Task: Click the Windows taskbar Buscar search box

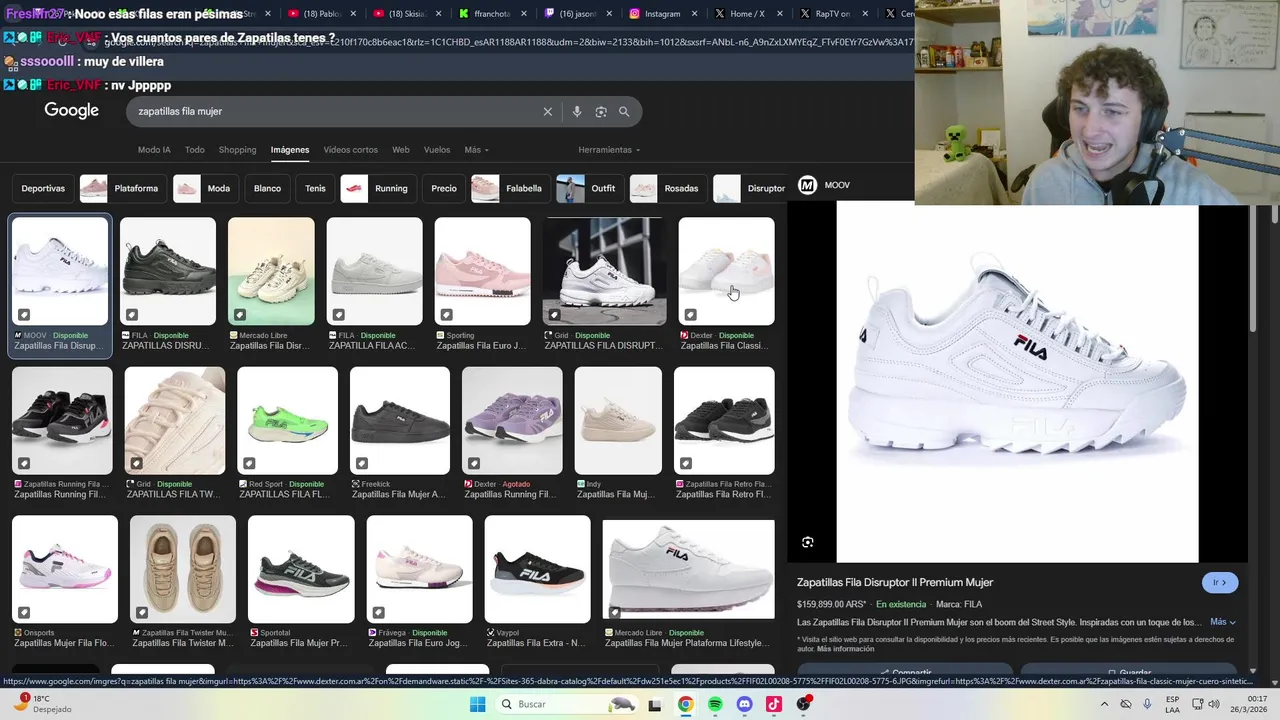Action: 566,704
